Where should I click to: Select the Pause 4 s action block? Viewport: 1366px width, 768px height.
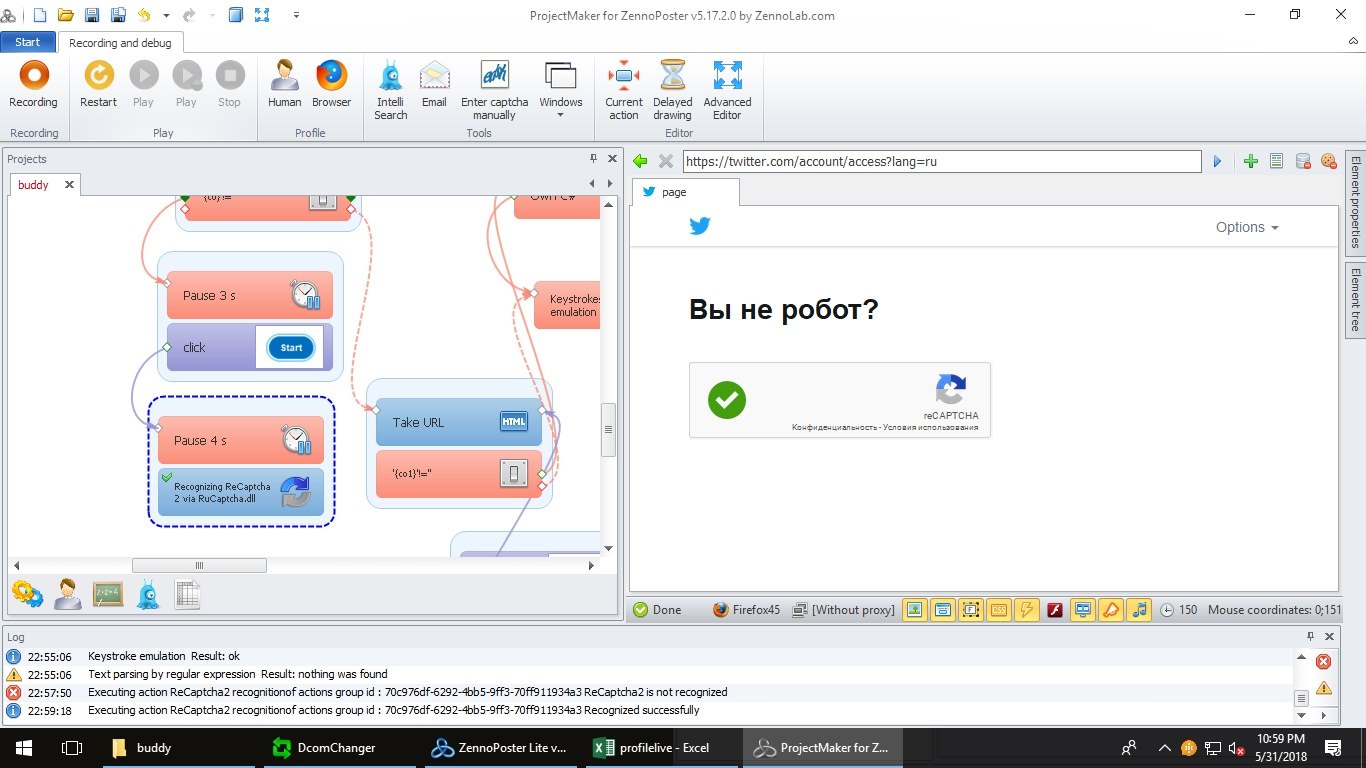pos(241,440)
